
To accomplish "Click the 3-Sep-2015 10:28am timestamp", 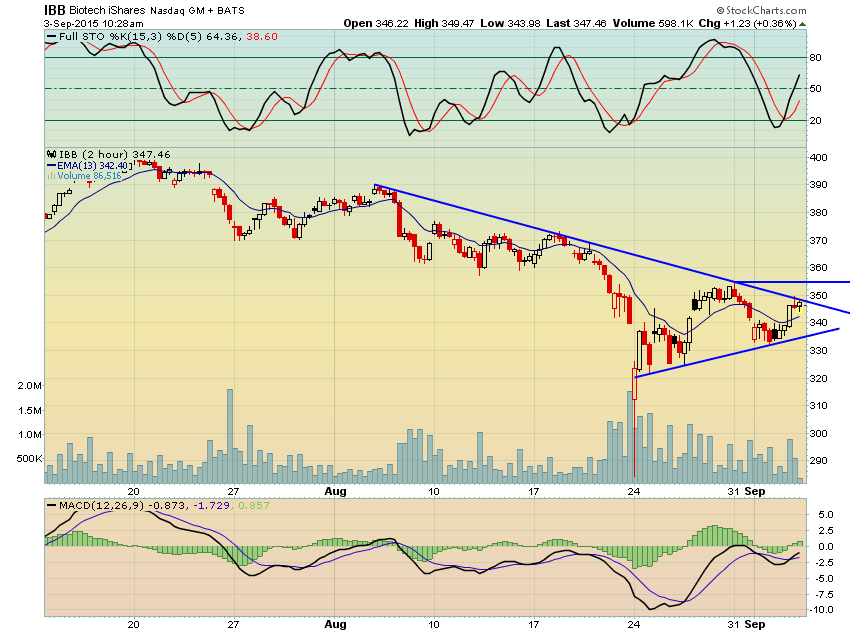I will (x=94, y=24).
